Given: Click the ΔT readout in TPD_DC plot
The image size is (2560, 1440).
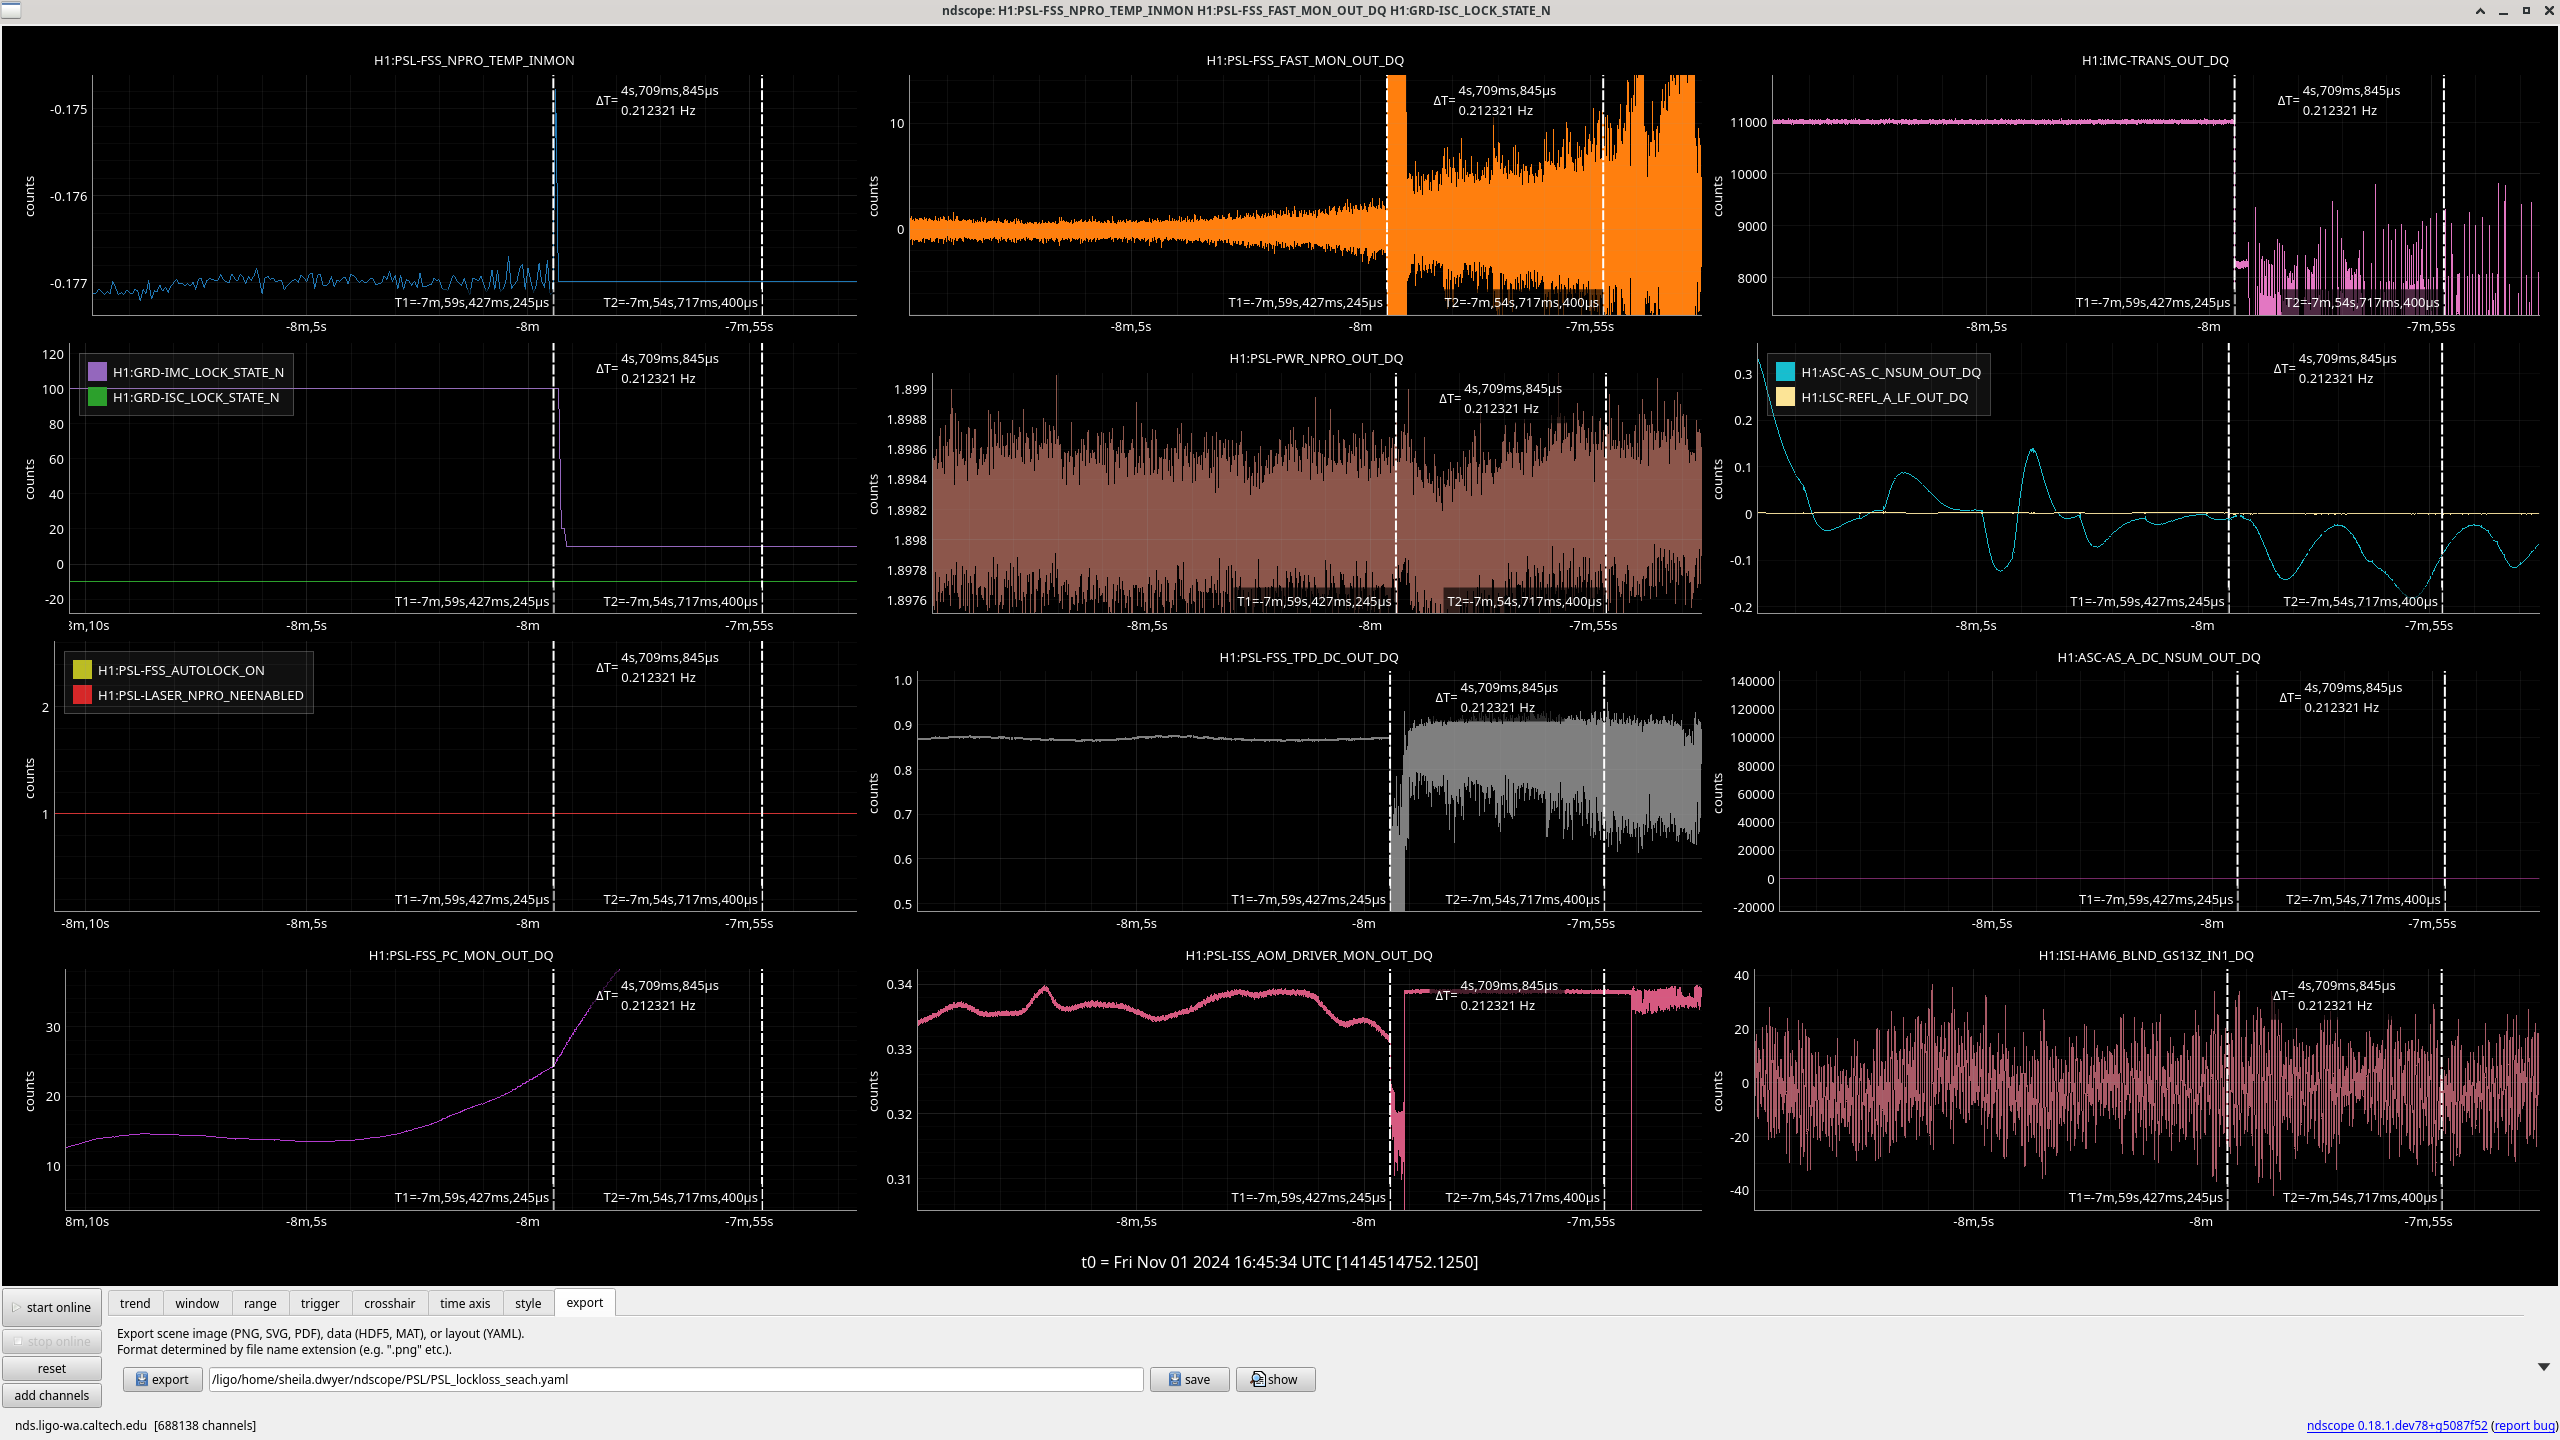Looking at the screenshot, I should (x=1496, y=697).
